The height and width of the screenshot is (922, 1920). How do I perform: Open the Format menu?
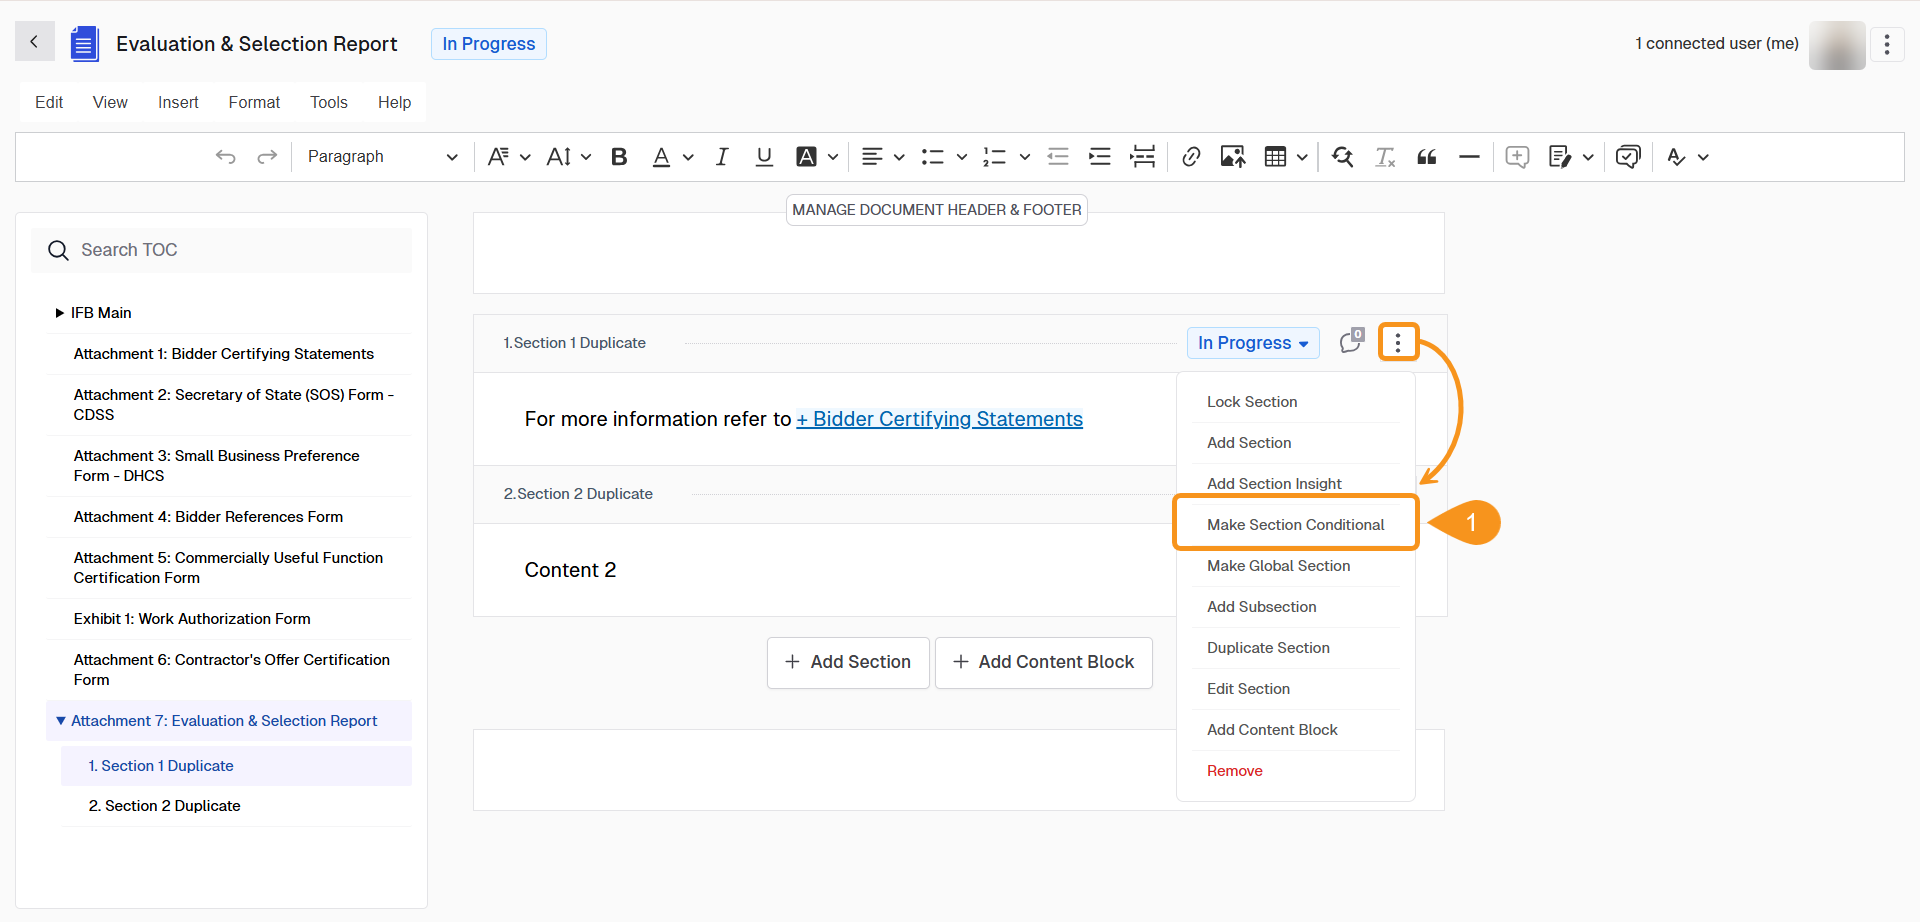pos(253,101)
